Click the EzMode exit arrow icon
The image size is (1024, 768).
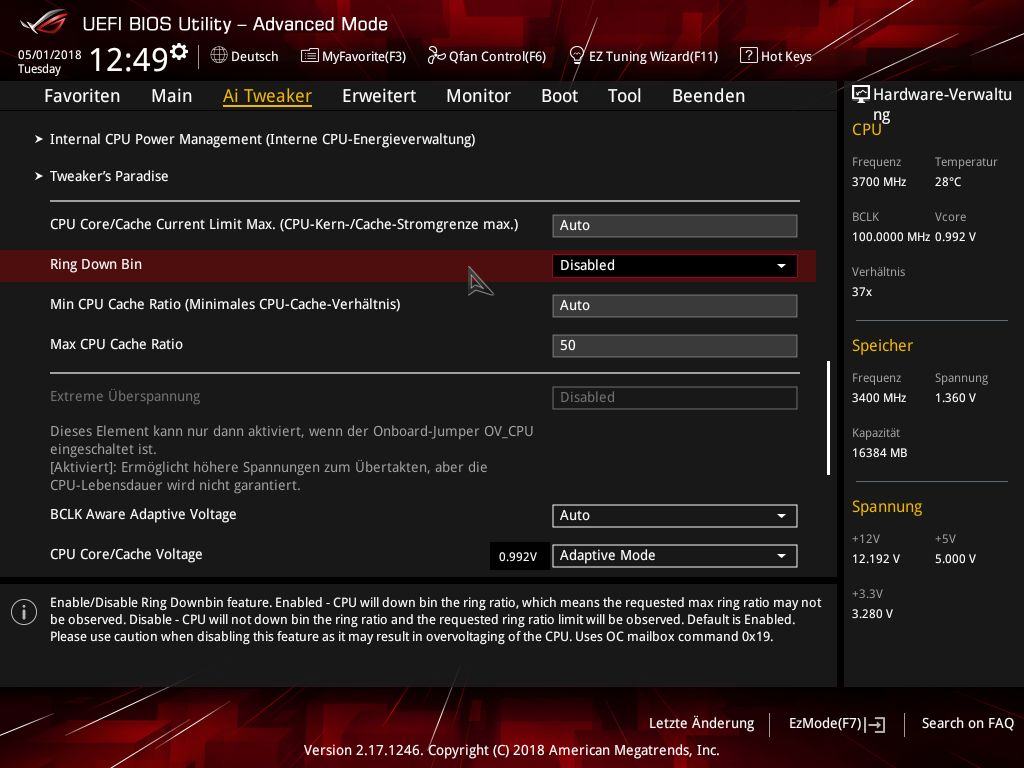[x=875, y=724]
